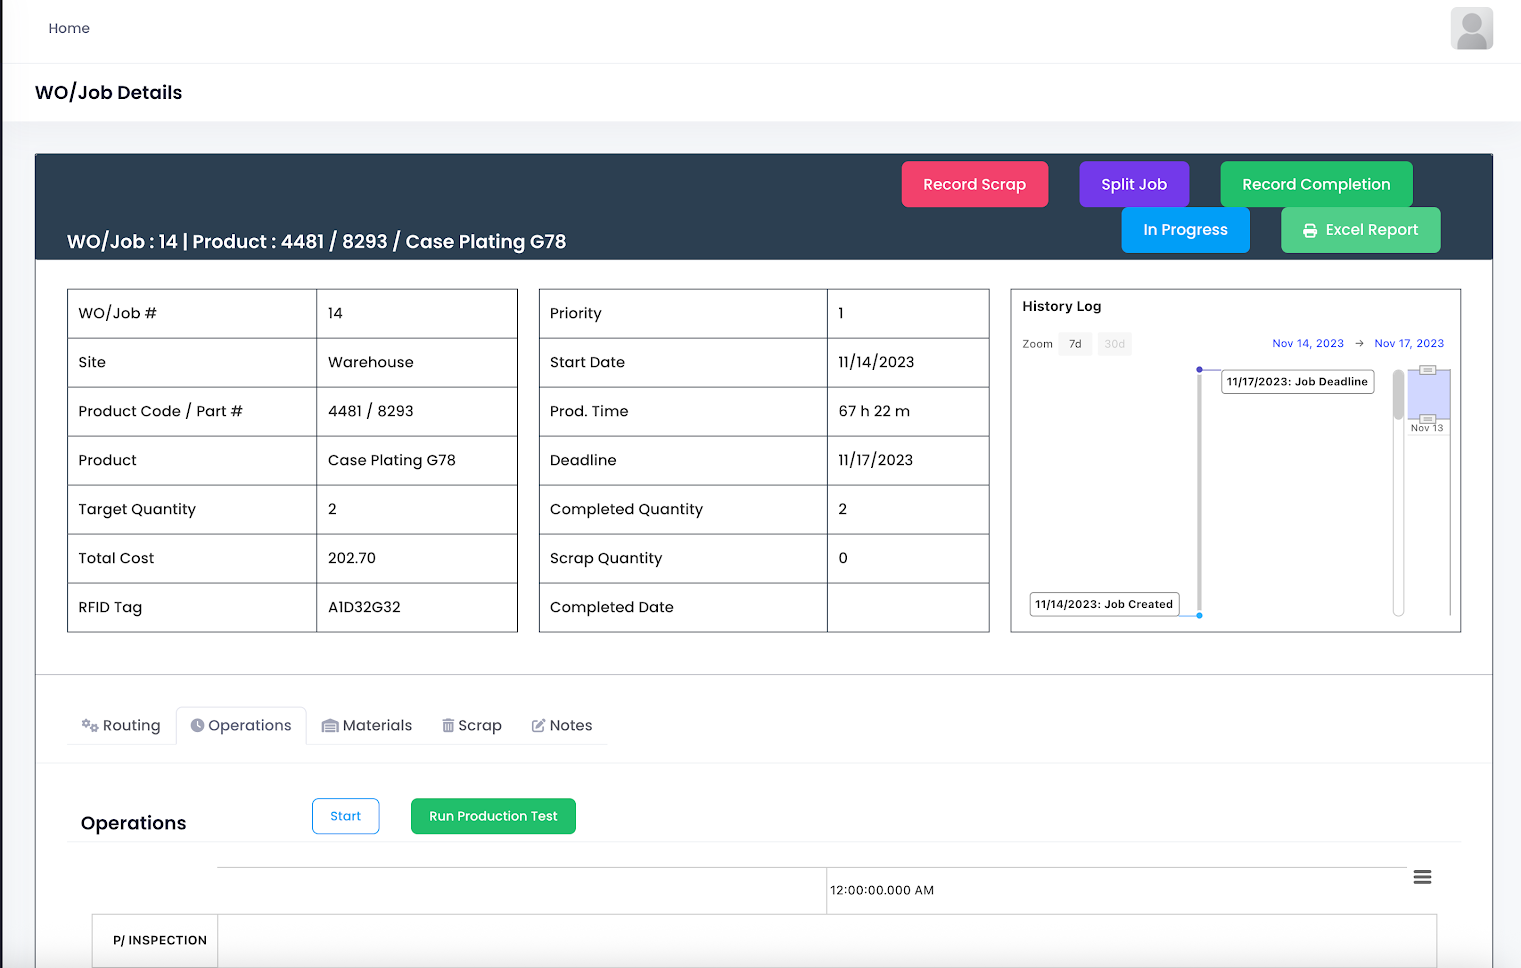Enable 30d zoom in History Log
The image size is (1521, 968).
pos(1114,343)
